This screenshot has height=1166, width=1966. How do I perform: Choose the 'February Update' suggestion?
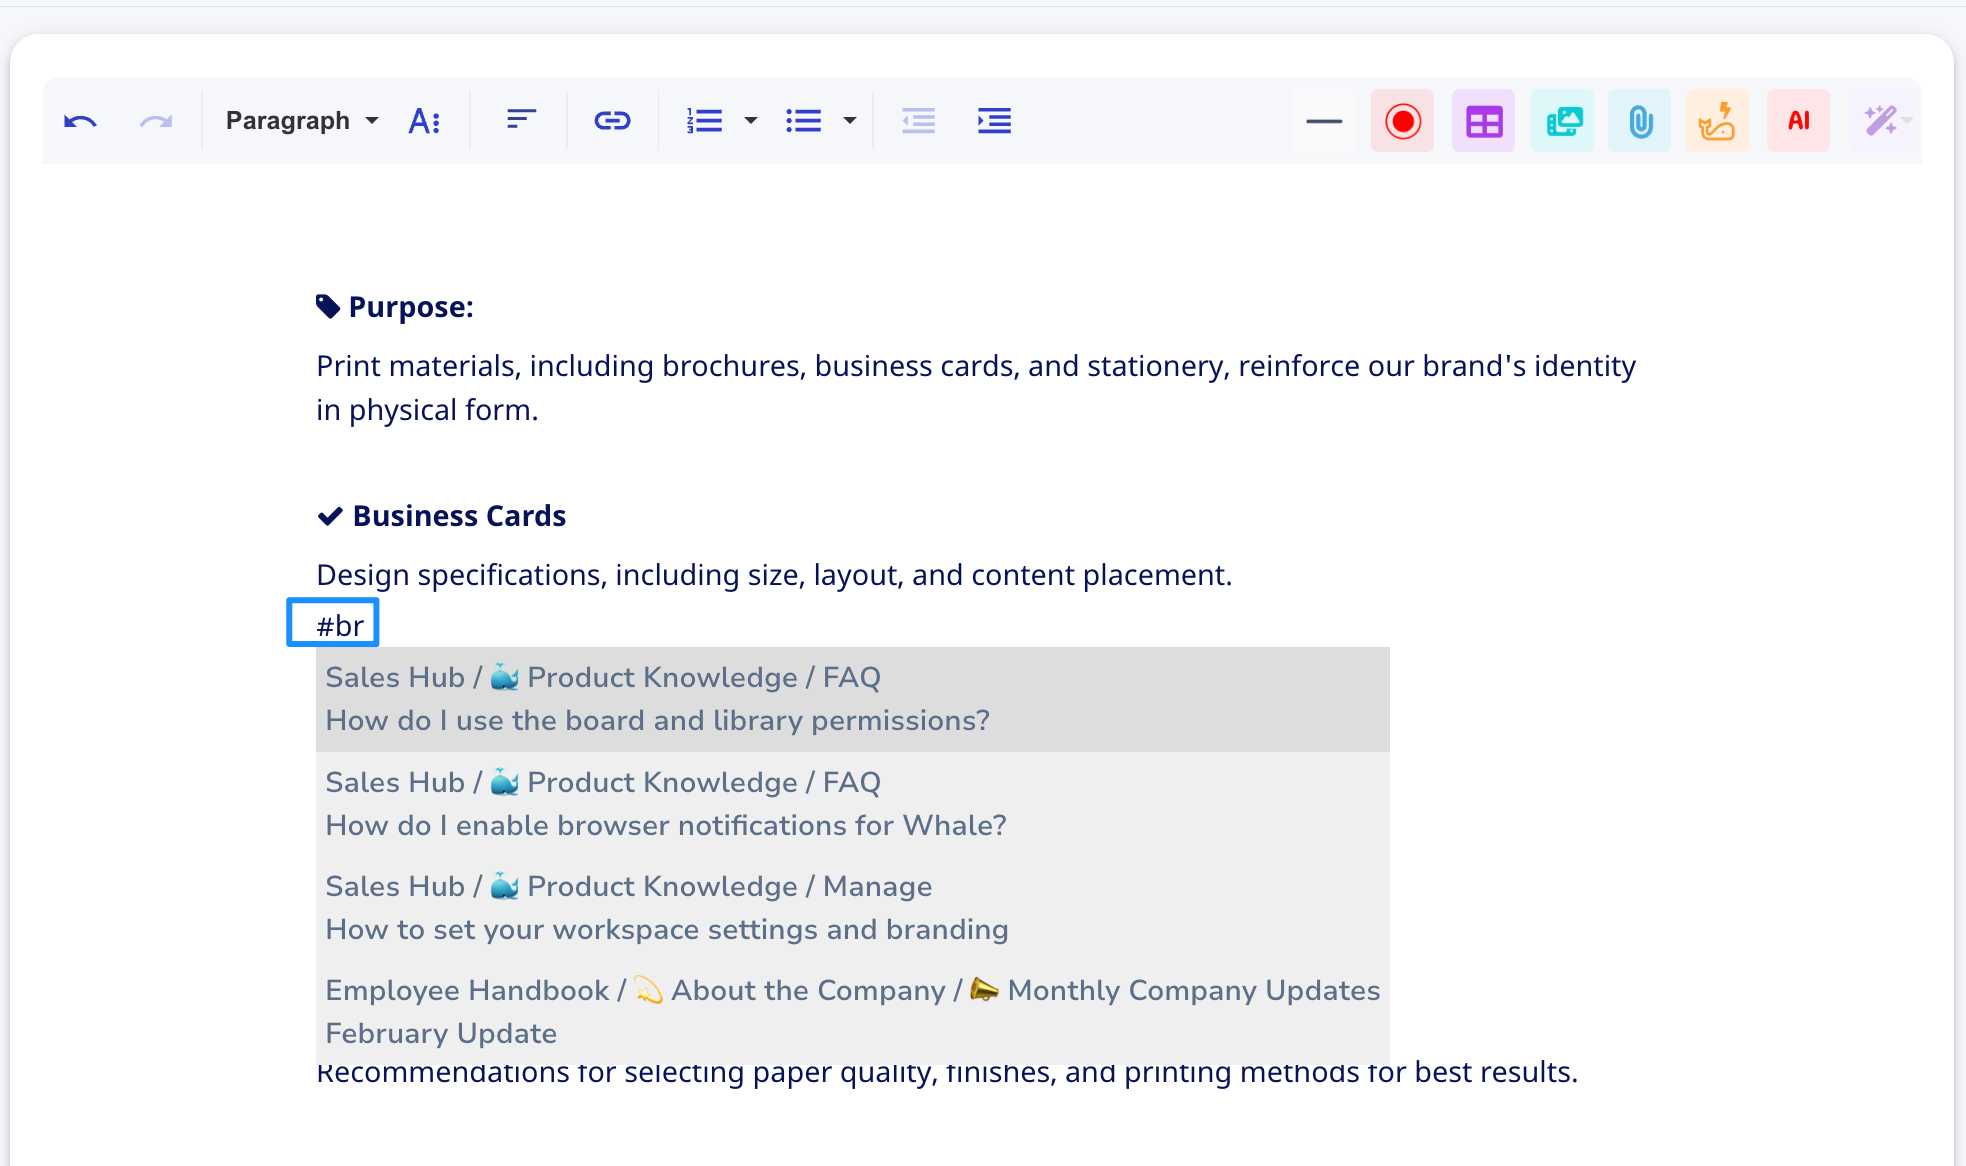[x=441, y=1033]
